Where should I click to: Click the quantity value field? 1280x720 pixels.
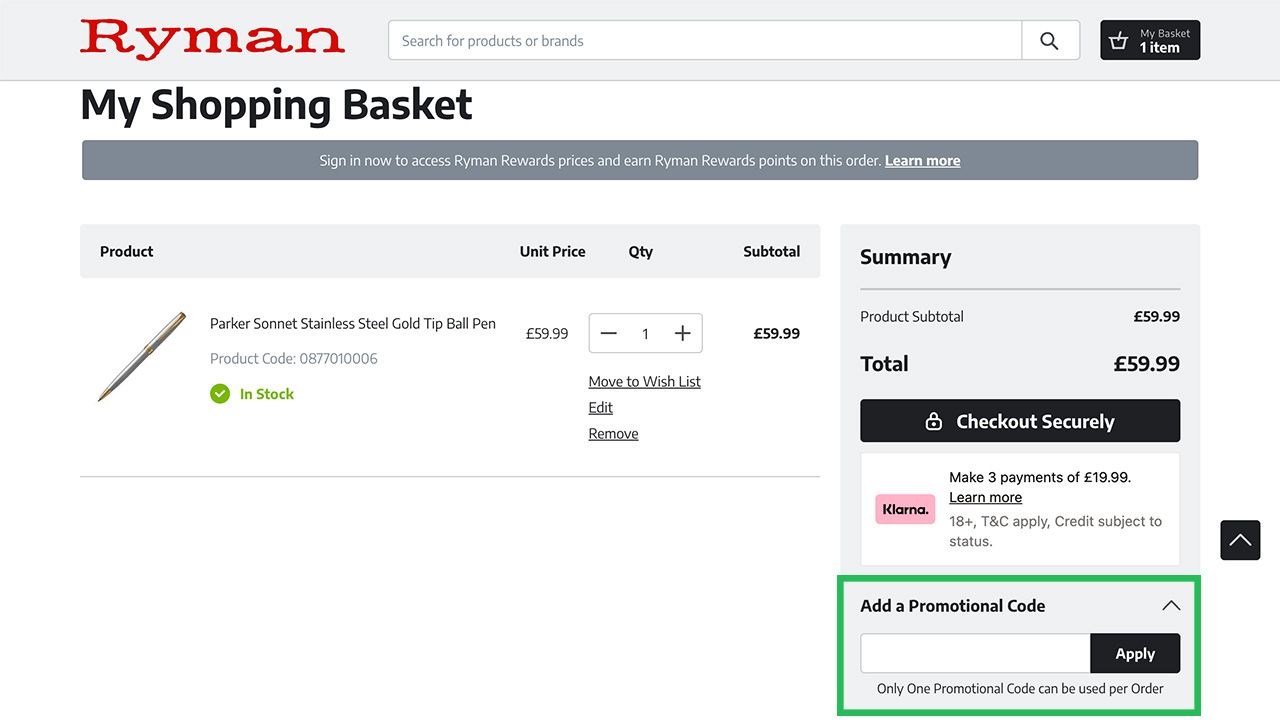tap(645, 333)
